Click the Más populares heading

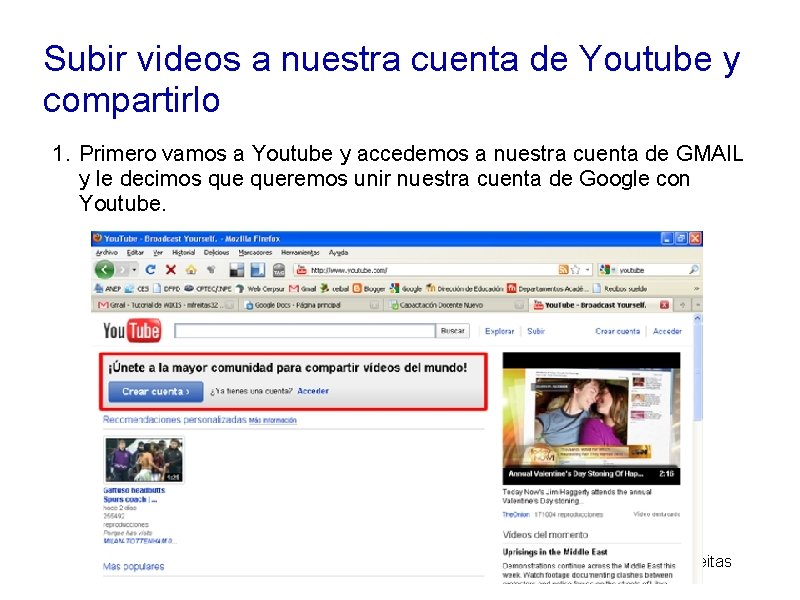[x=134, y=566]
